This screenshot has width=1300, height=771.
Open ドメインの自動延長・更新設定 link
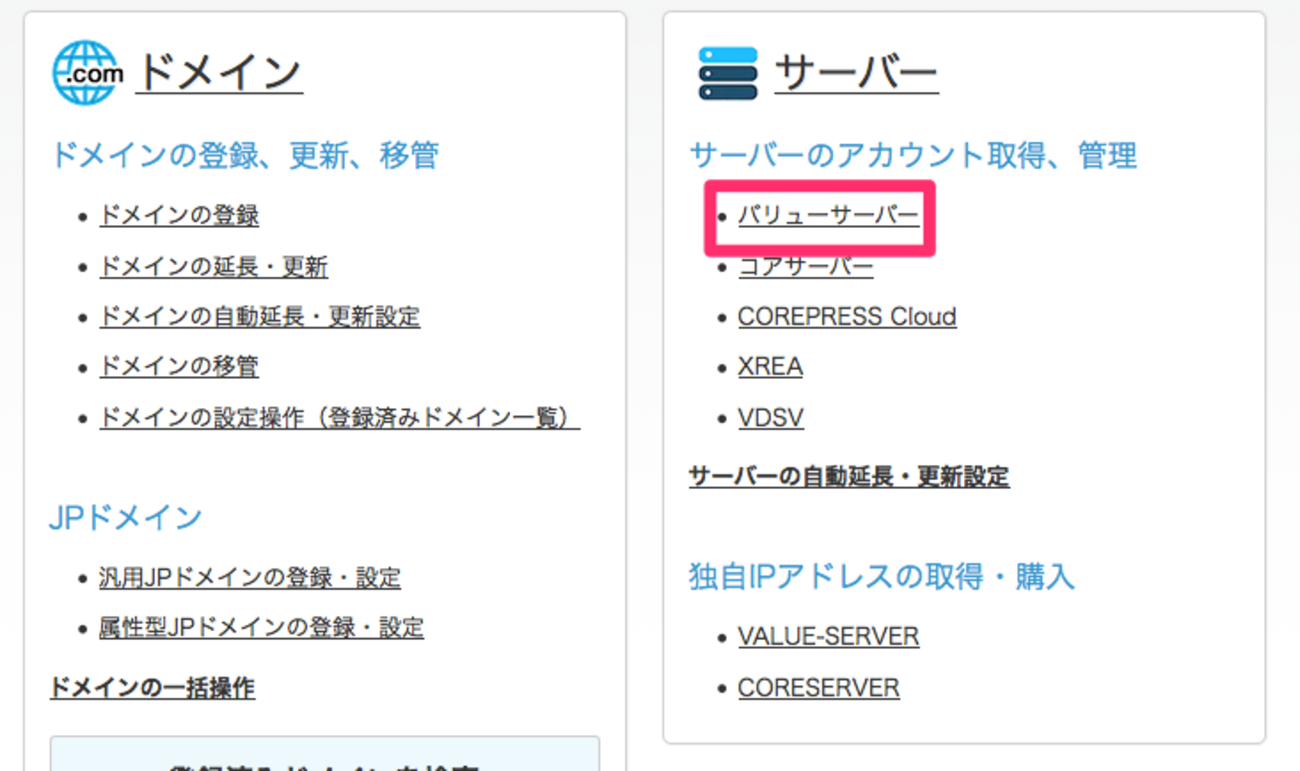tap(260, 316)
